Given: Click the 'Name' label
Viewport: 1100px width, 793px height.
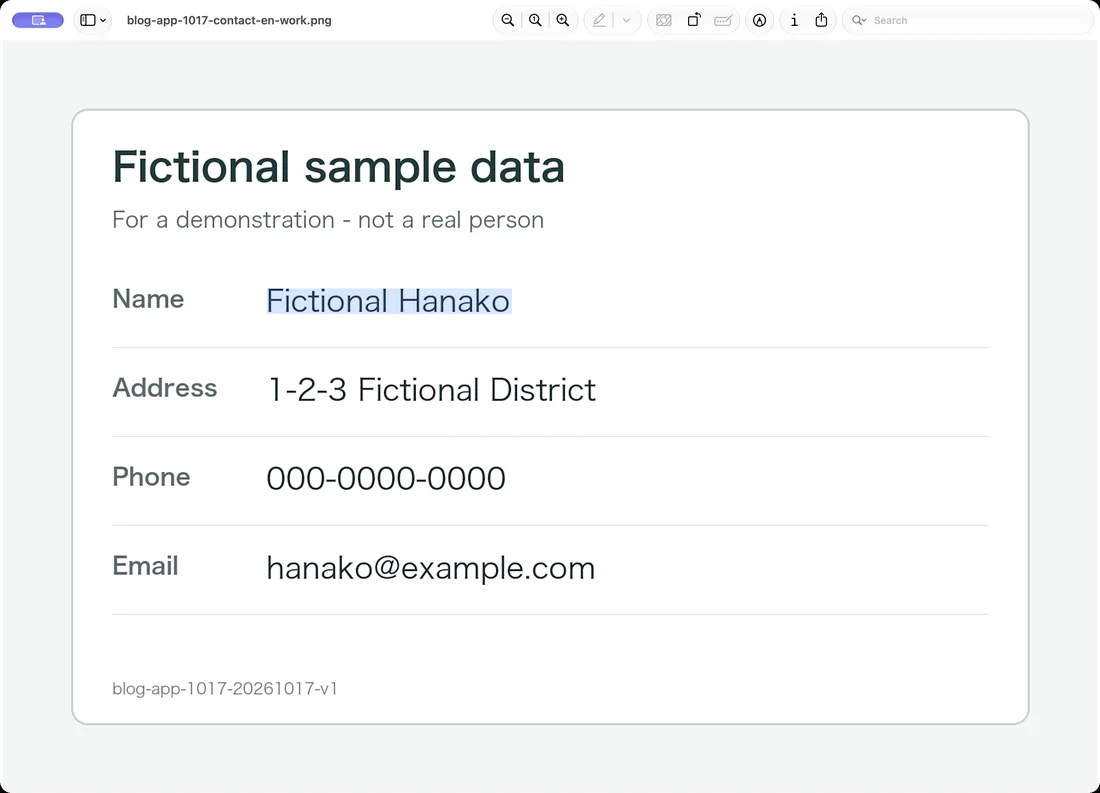Looking at the screenshot, I should [148, 299].
